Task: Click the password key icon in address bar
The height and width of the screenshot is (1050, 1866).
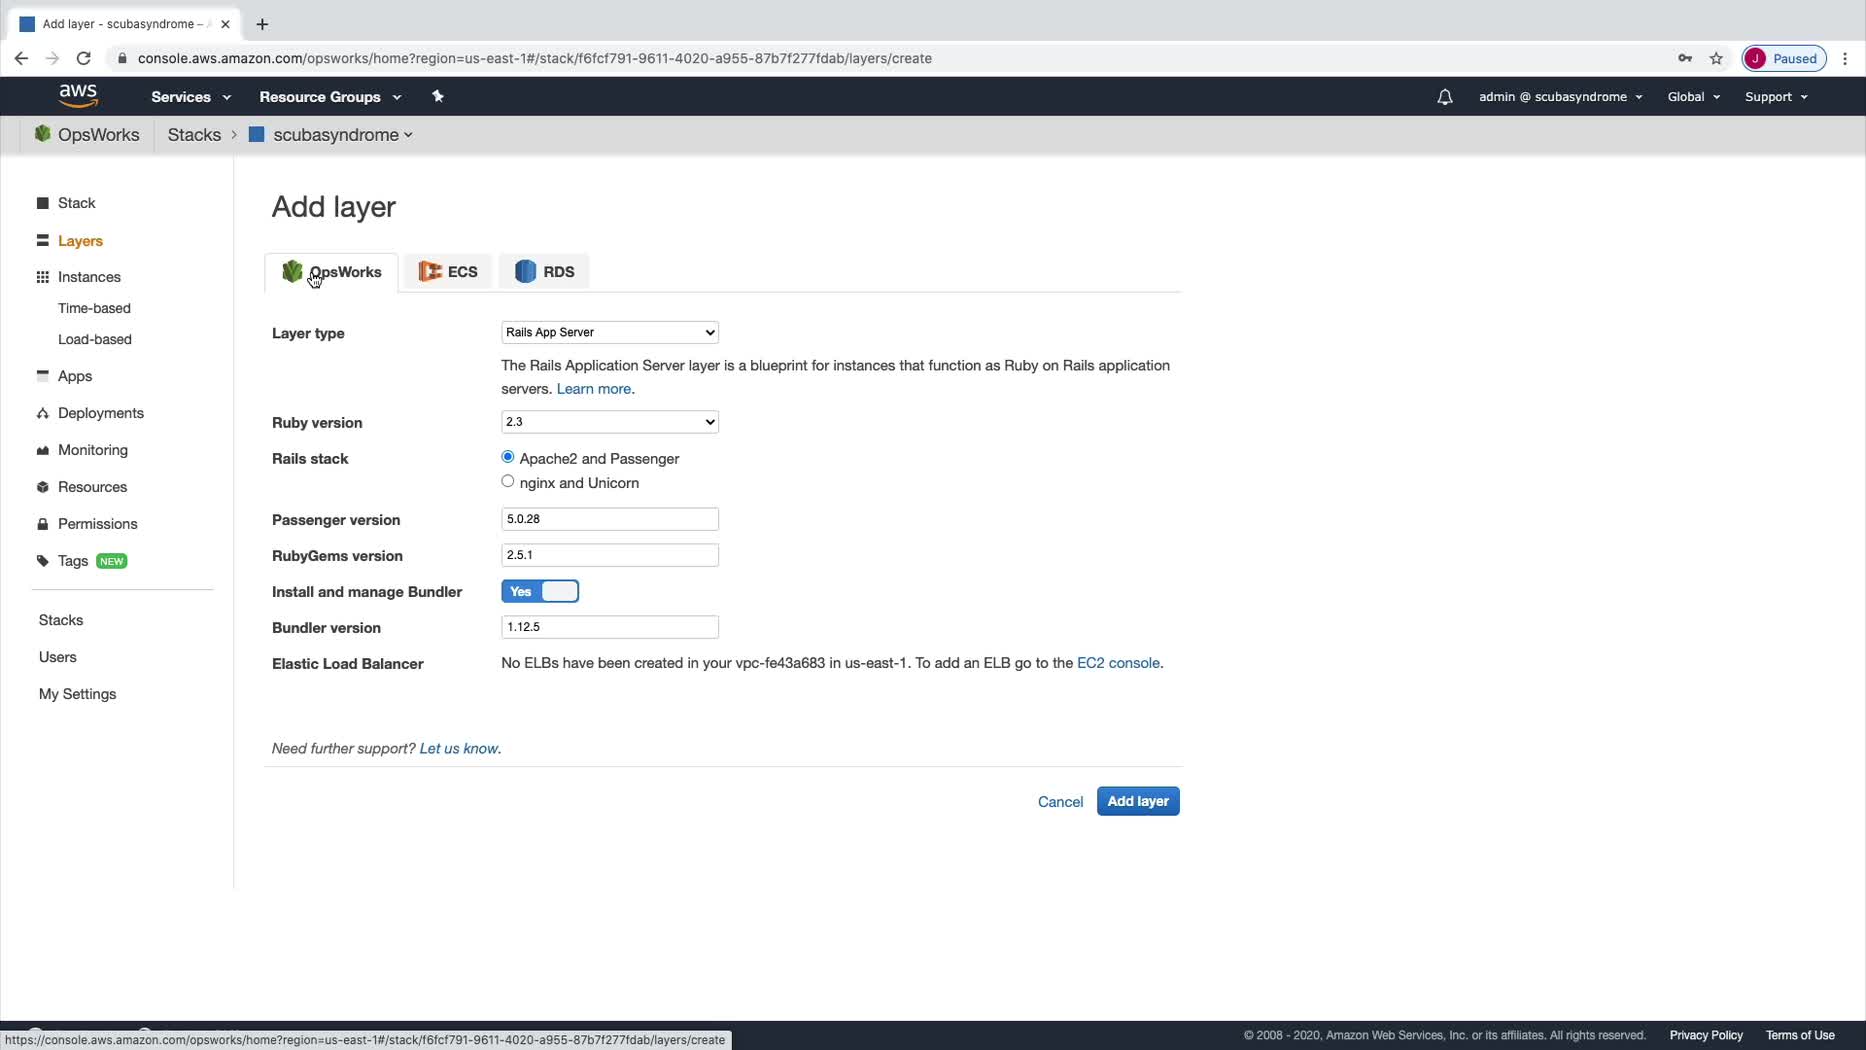Action: point(1685,58)
